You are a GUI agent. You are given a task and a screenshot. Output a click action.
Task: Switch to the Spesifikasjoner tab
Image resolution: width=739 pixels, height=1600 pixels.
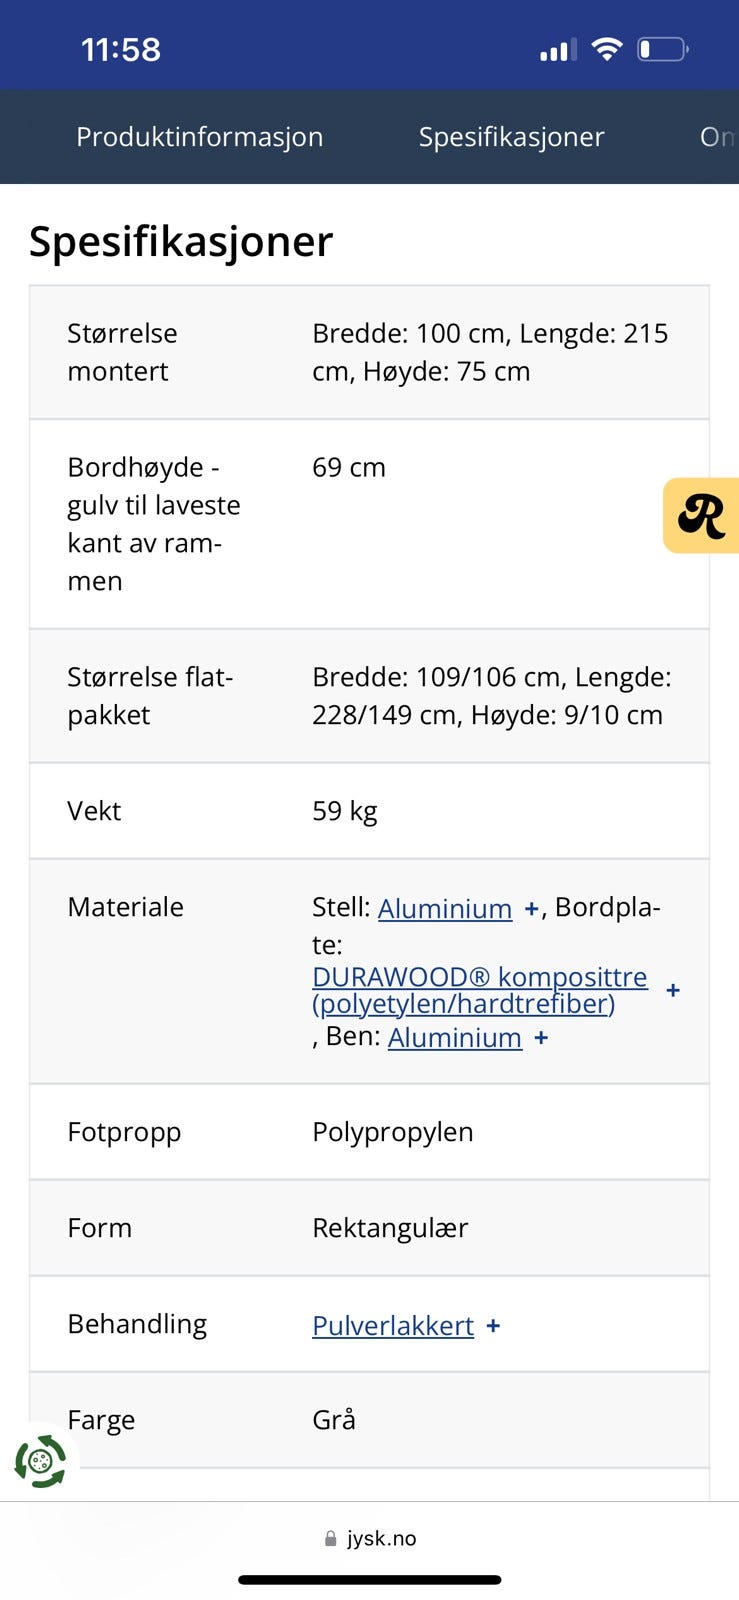tap(511, 137)
